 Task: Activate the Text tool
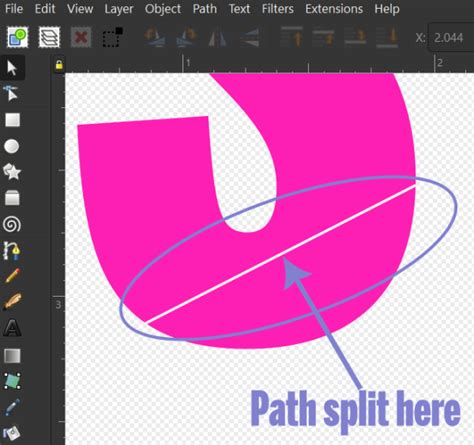[x=12, y=328]
